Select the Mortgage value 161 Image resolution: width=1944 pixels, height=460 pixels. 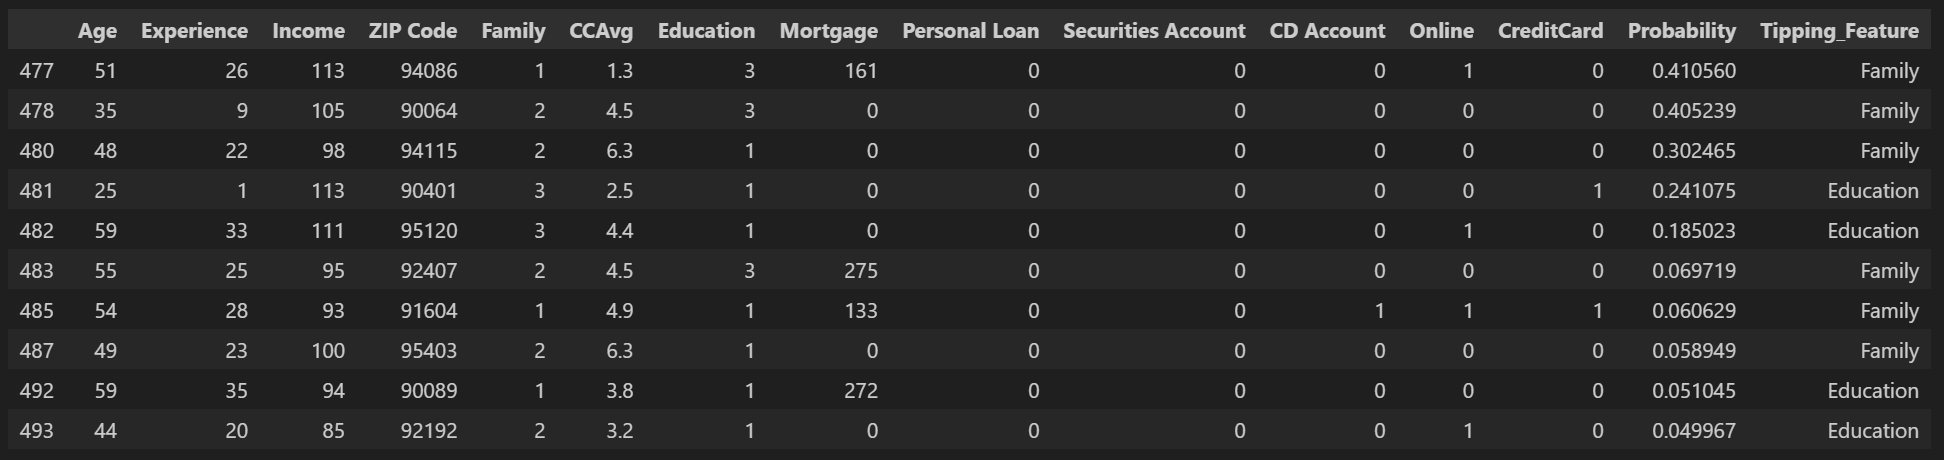pyautogui.click(x=860, y=71)
